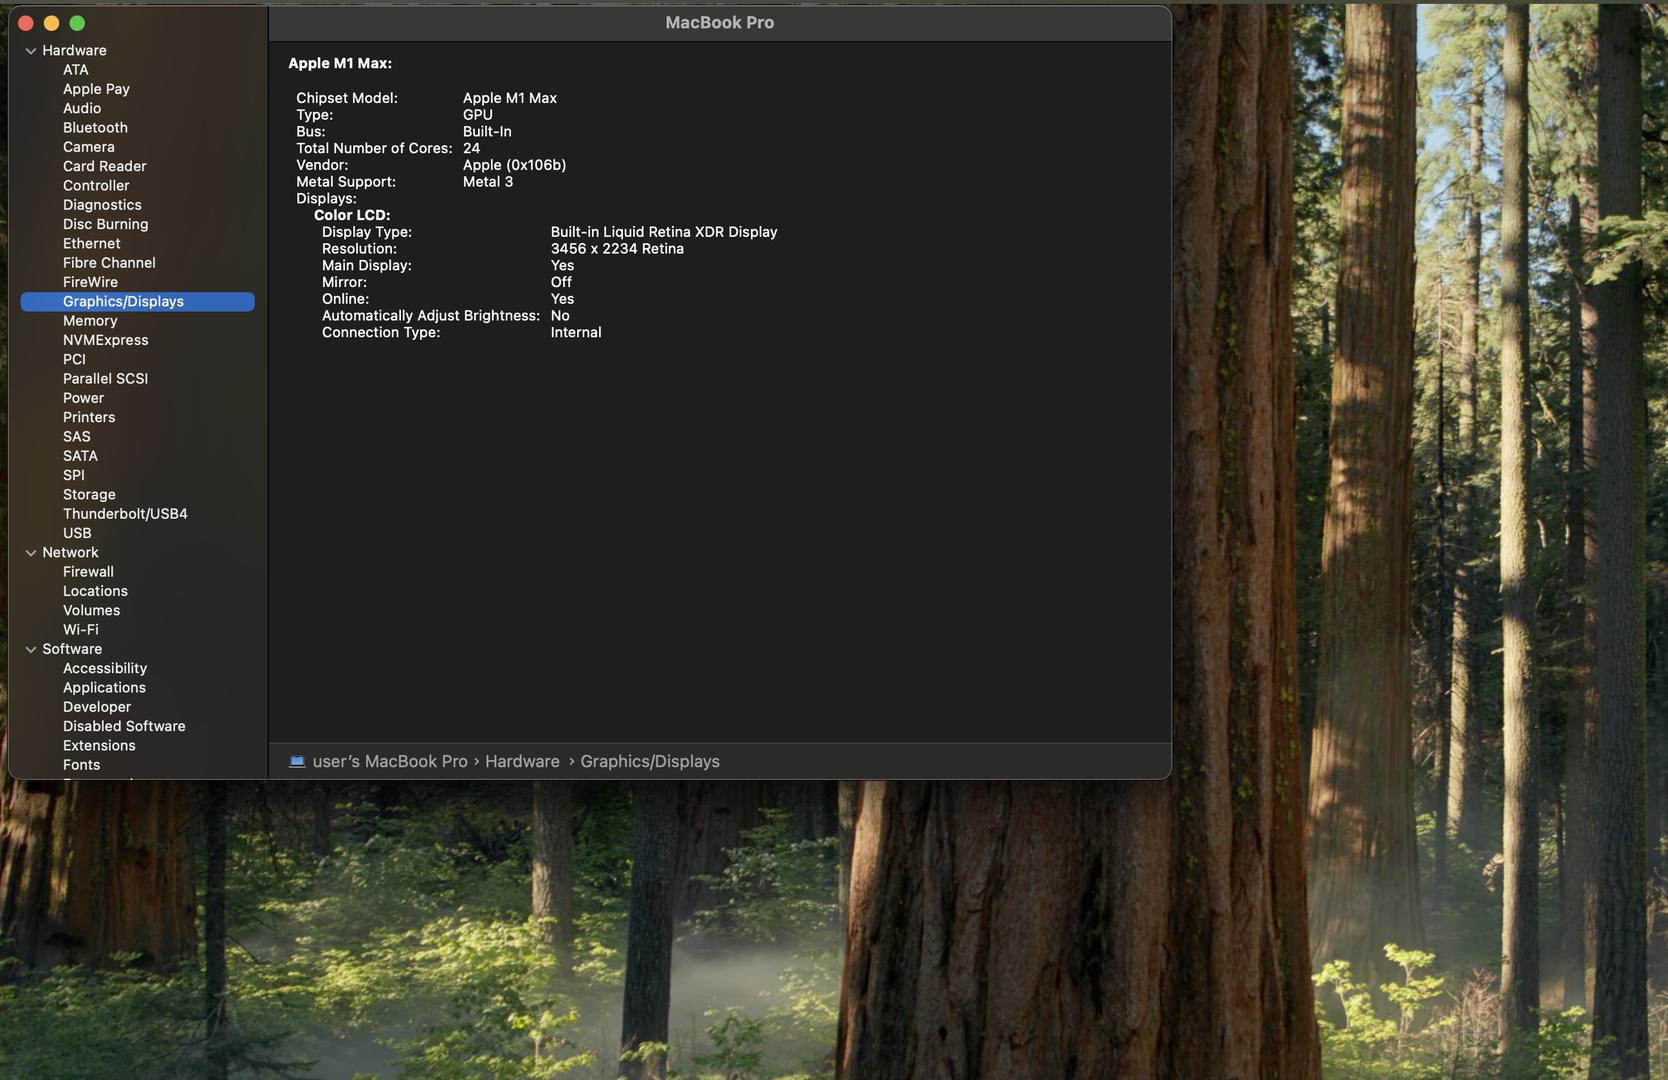This screenshot has width=1668, height=1080.
Task: Select ATA in the sidebar
Action: coord(76,70)
